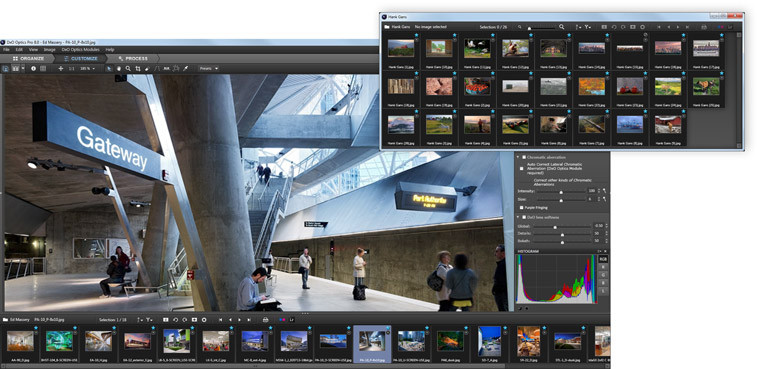Switch to side-by-side compare view icon
Screen dimensions: 757x369
[x=15, y=69]
